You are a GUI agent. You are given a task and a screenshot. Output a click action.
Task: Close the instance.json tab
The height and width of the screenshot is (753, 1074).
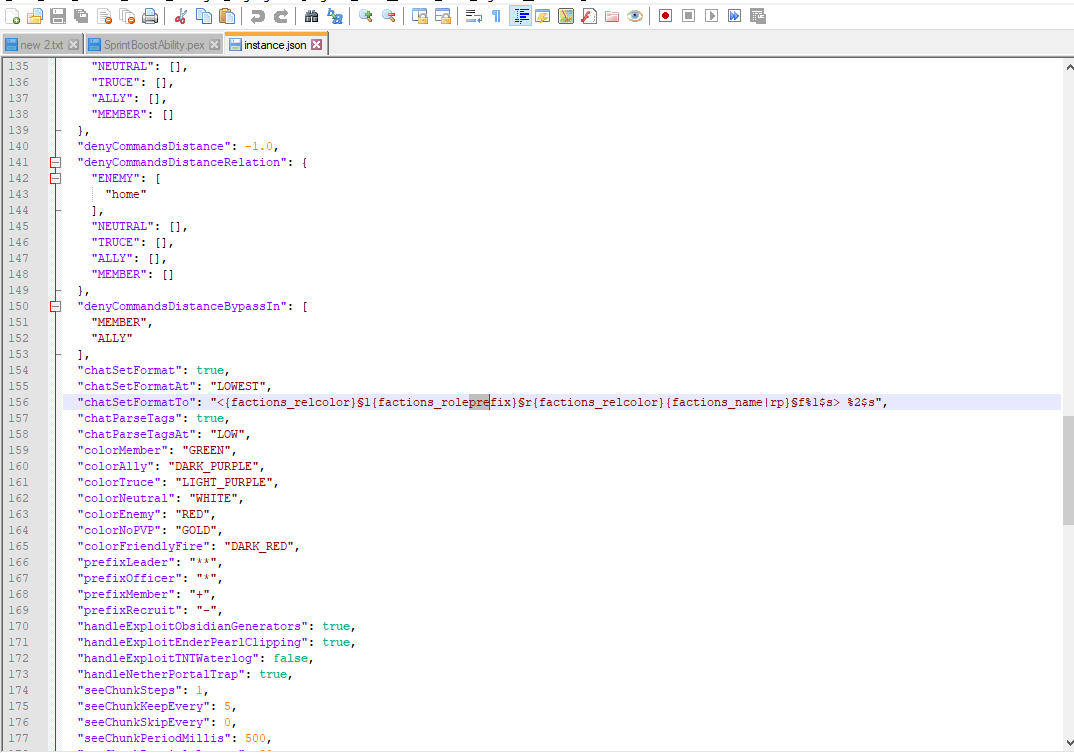316,45
